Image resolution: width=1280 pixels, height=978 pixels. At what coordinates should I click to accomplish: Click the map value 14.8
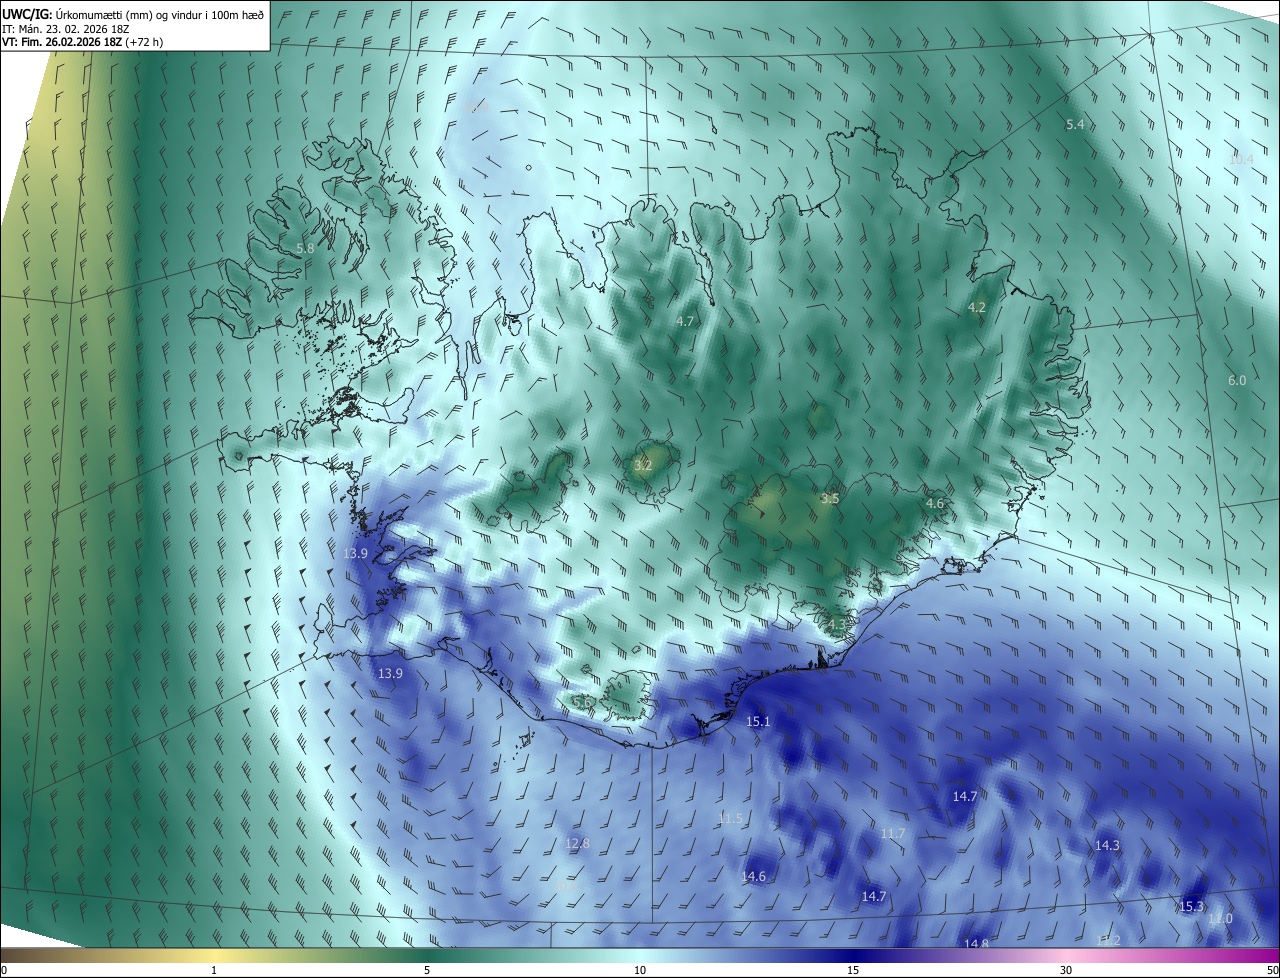tap(976, 944)
